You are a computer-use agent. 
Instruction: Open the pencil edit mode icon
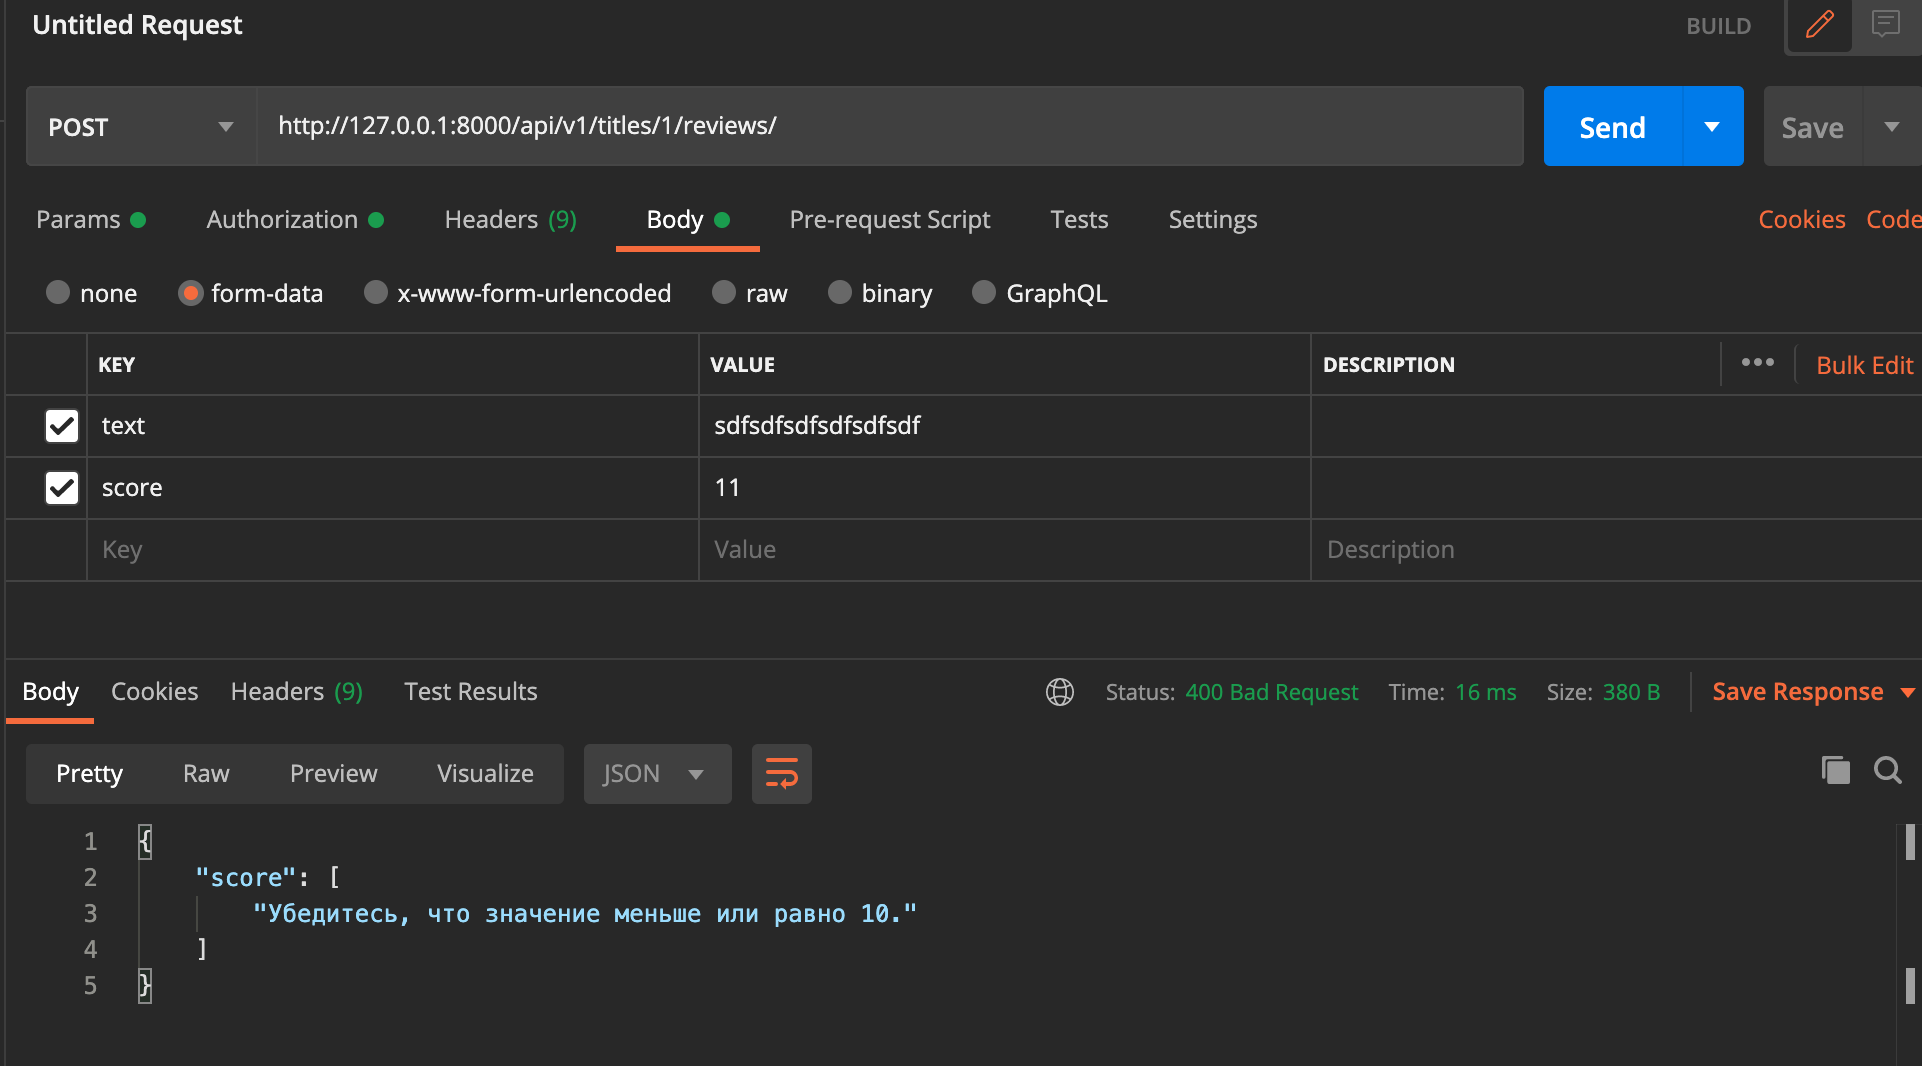point(1819,25)
